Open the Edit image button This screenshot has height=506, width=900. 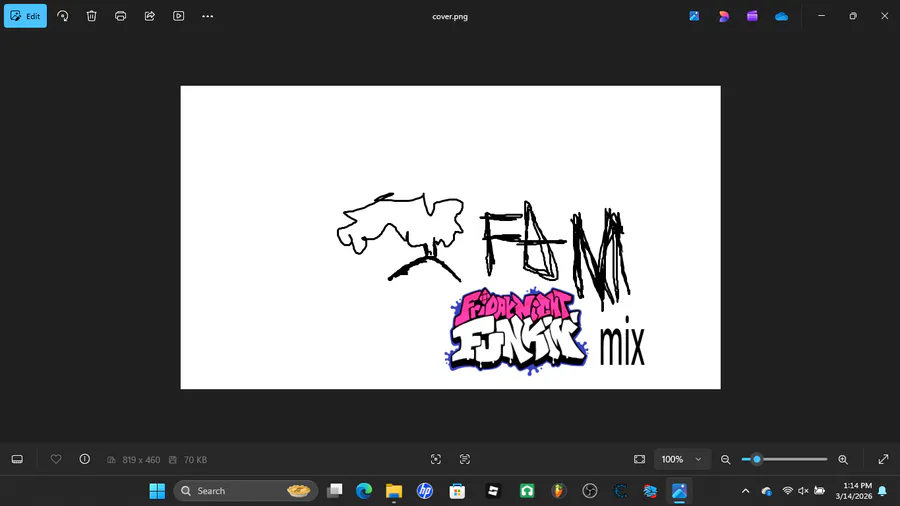tap(25, 16)
